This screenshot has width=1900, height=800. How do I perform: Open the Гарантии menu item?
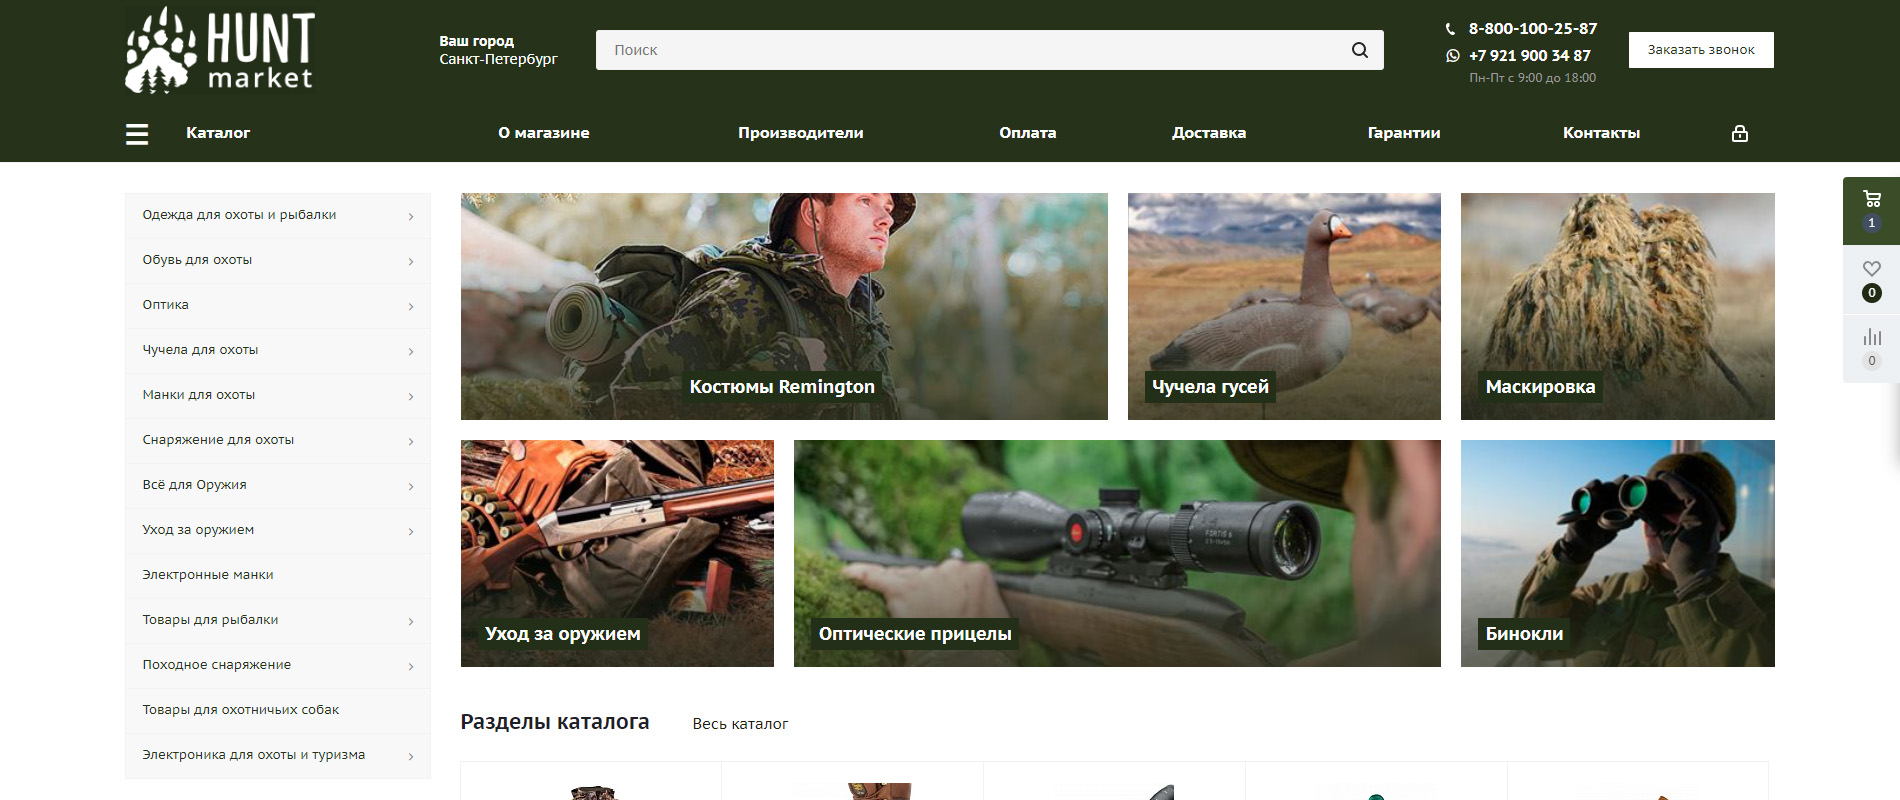(x=1404, y=133)
